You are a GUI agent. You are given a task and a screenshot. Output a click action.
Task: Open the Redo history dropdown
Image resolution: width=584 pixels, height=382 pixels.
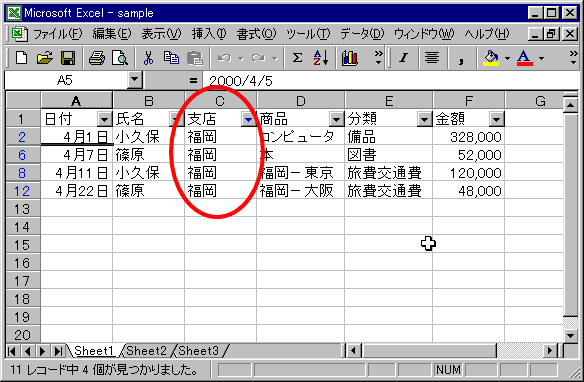coord(275,58)
